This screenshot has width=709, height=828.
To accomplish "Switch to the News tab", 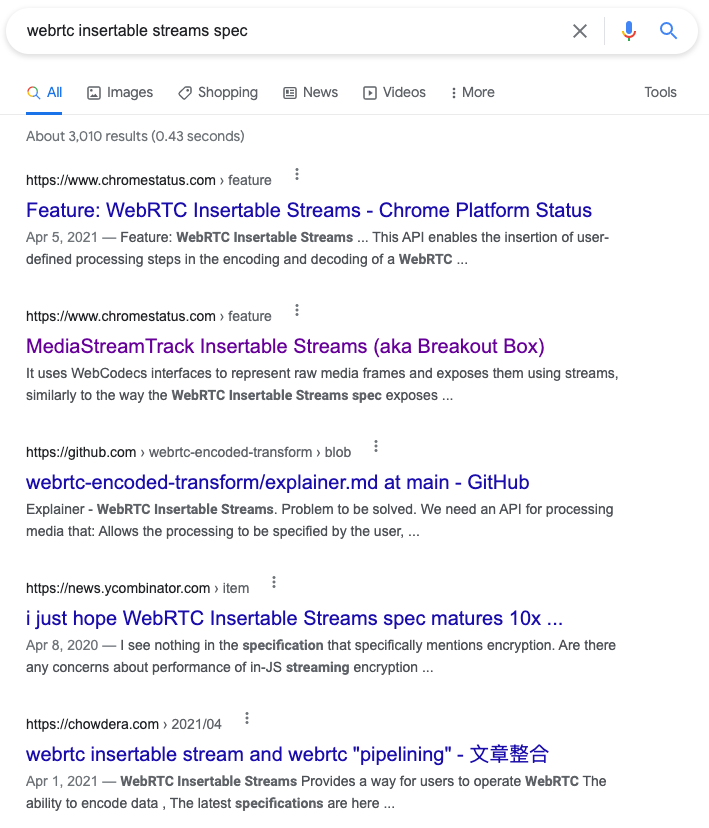I will [x=311, y=93].
